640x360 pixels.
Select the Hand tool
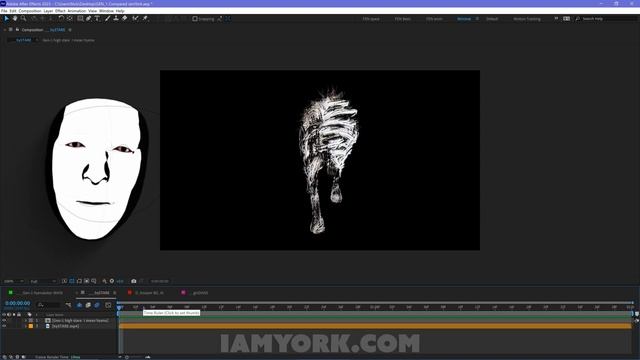tap(15, 18)
